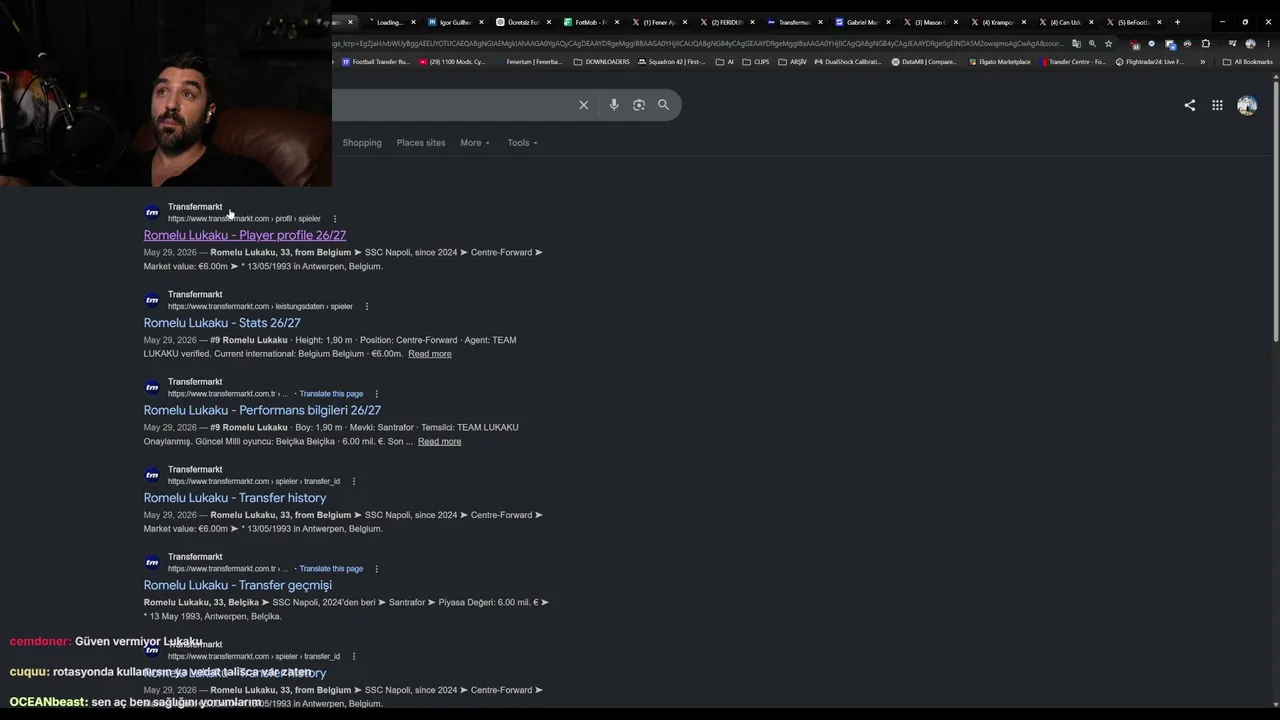The width and height of the screenshot is (1280, 720).
Task: Open the DualShock Calibration bookmark
Action: tap(848, 62)
